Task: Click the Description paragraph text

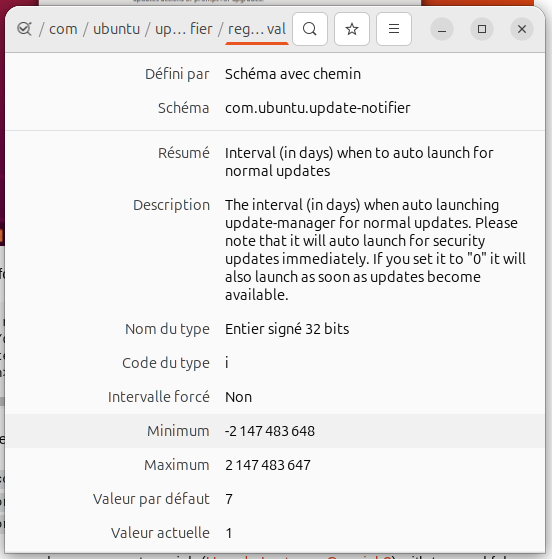Action: (375, 250)
